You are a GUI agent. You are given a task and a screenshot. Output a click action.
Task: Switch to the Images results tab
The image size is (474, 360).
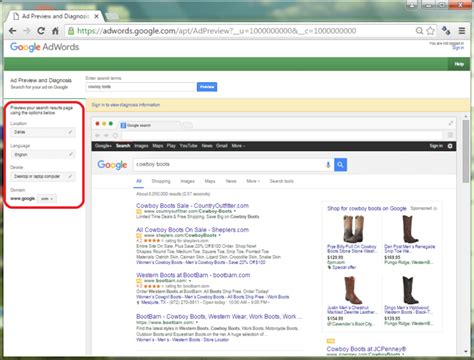(187, 181)
